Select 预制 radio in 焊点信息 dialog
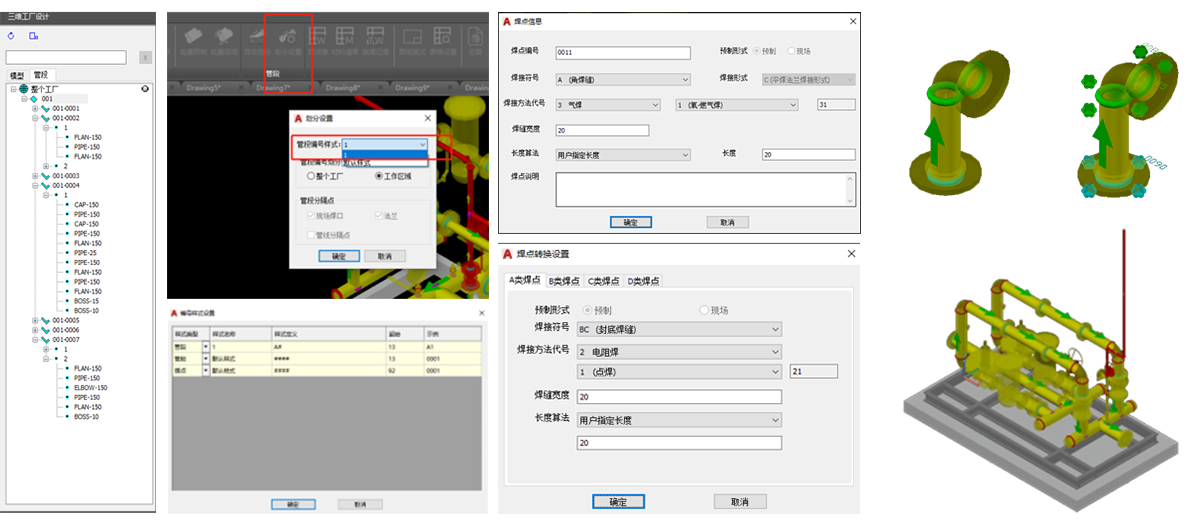 756,50
